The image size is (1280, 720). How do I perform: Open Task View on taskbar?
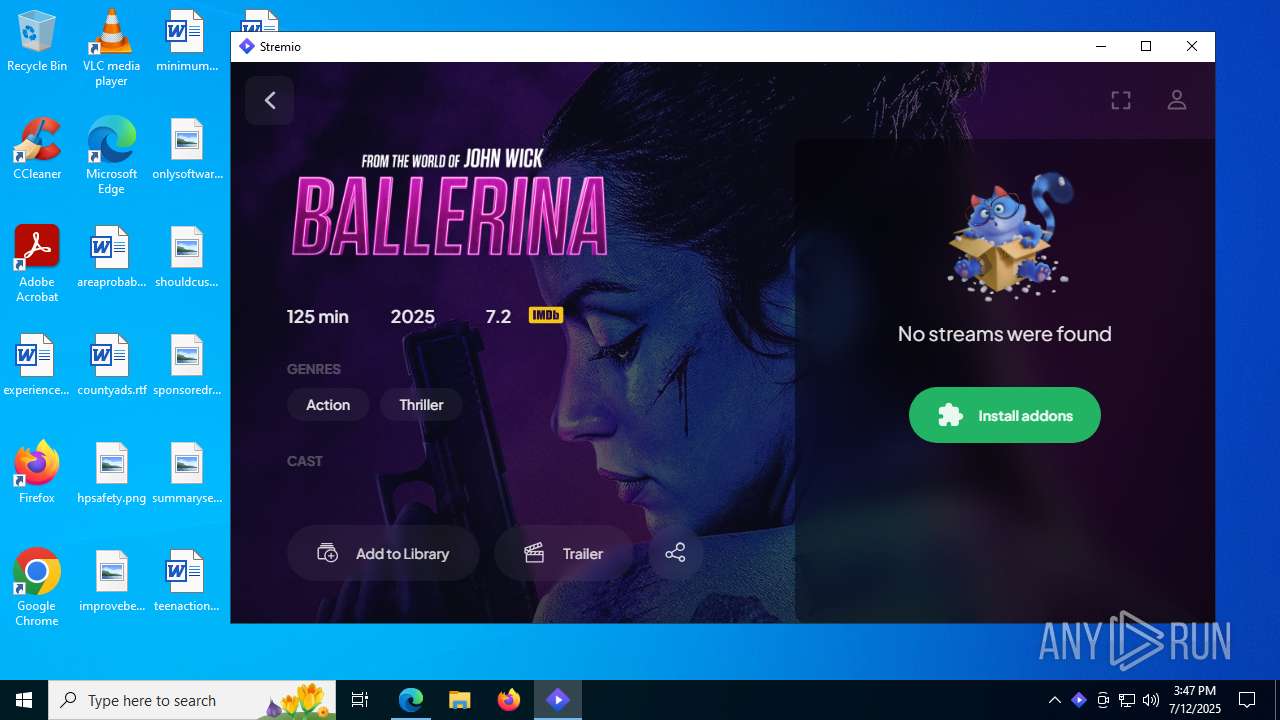click(x=360, y=700)
